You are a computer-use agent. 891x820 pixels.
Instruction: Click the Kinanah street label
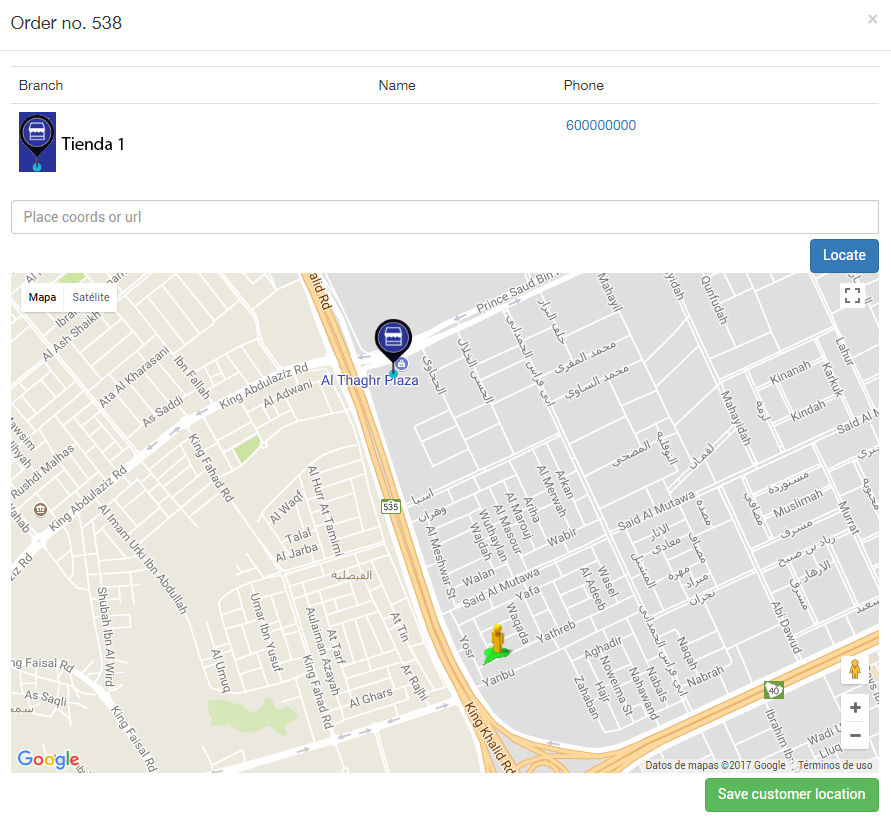coord(790,373)
